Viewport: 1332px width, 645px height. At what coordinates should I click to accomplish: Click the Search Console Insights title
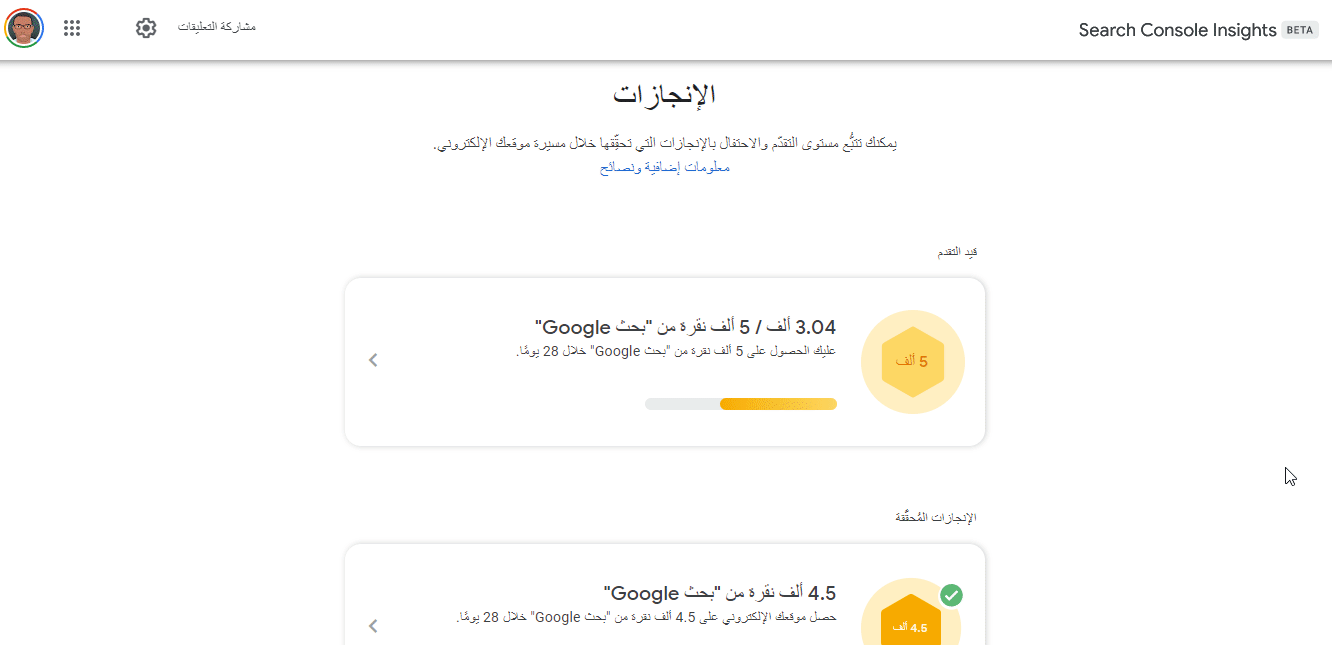coord(1177,30)
